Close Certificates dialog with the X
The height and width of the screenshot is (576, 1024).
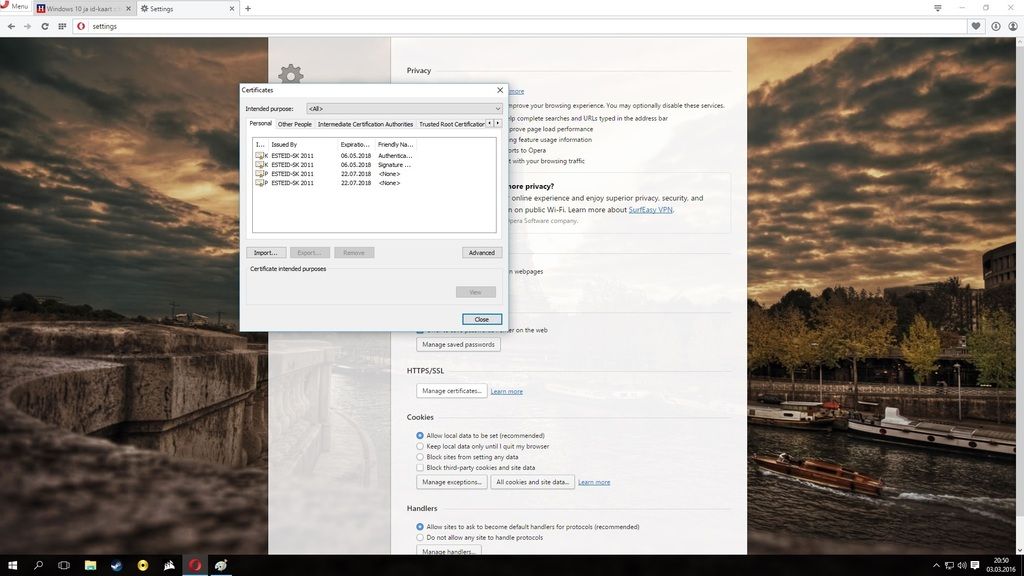500,90
